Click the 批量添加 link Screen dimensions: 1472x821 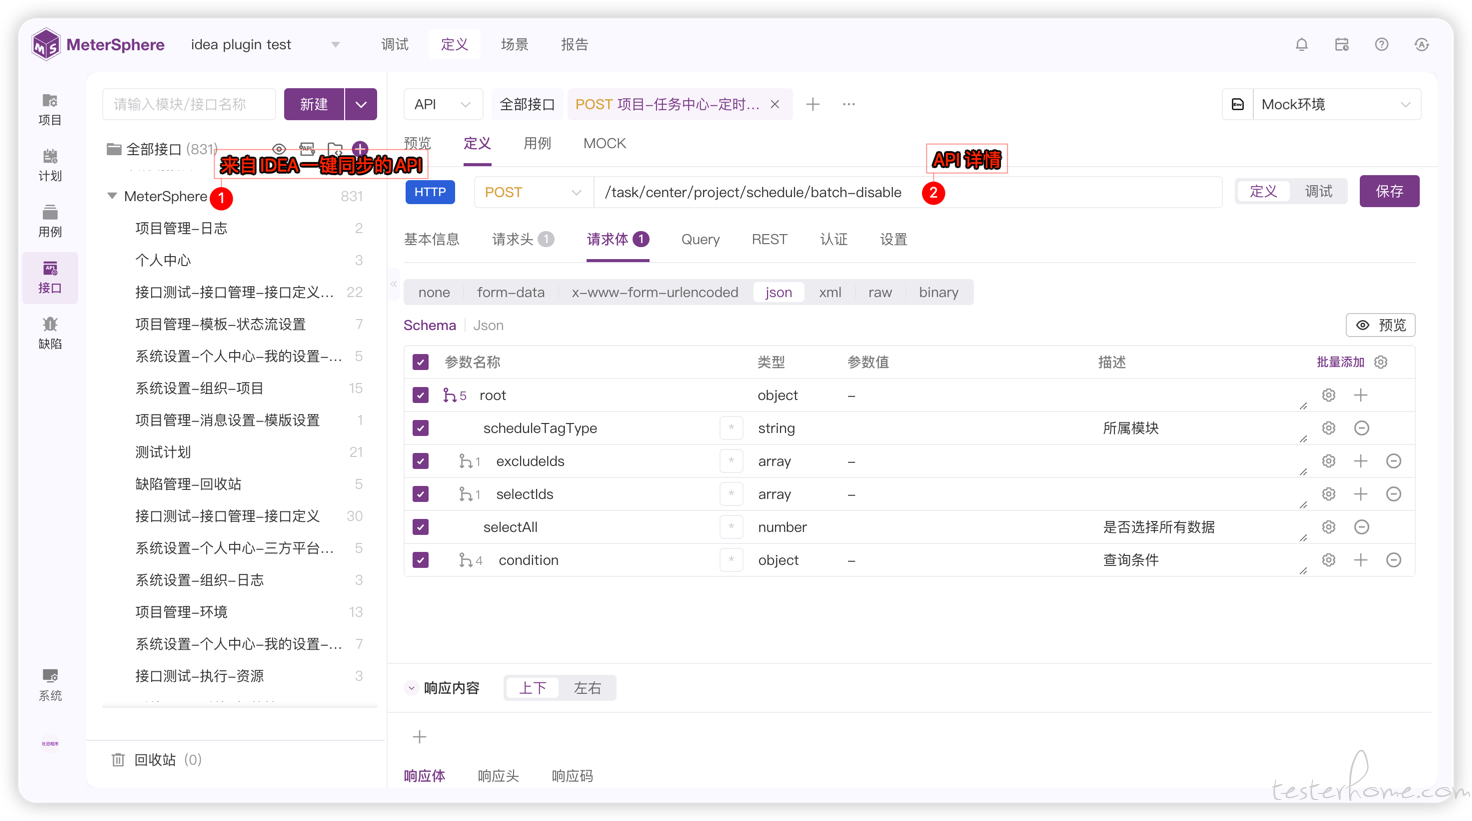point(1341,362)
